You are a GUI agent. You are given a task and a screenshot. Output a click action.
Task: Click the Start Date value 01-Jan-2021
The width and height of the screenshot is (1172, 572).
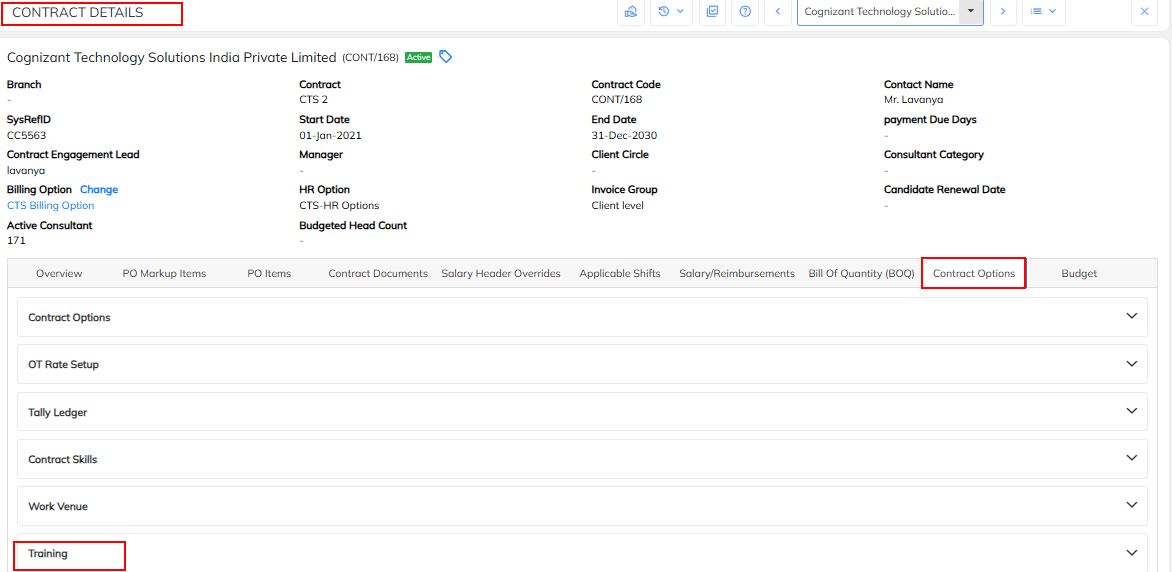pyautogui.click(x=330, y=135)
